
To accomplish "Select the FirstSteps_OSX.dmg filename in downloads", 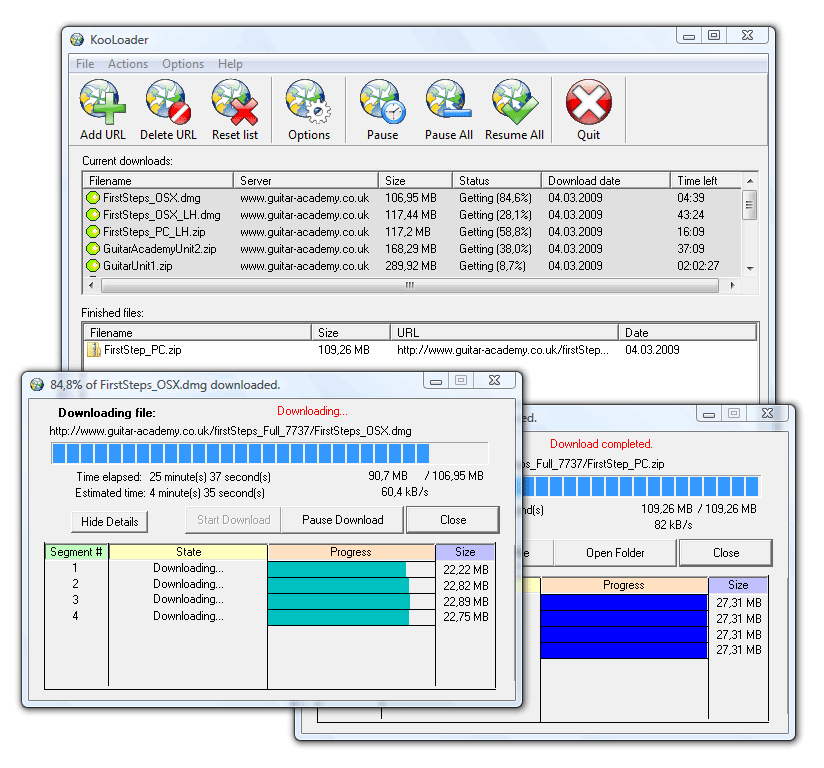I will pyautogui.click(x=152, y=198).
